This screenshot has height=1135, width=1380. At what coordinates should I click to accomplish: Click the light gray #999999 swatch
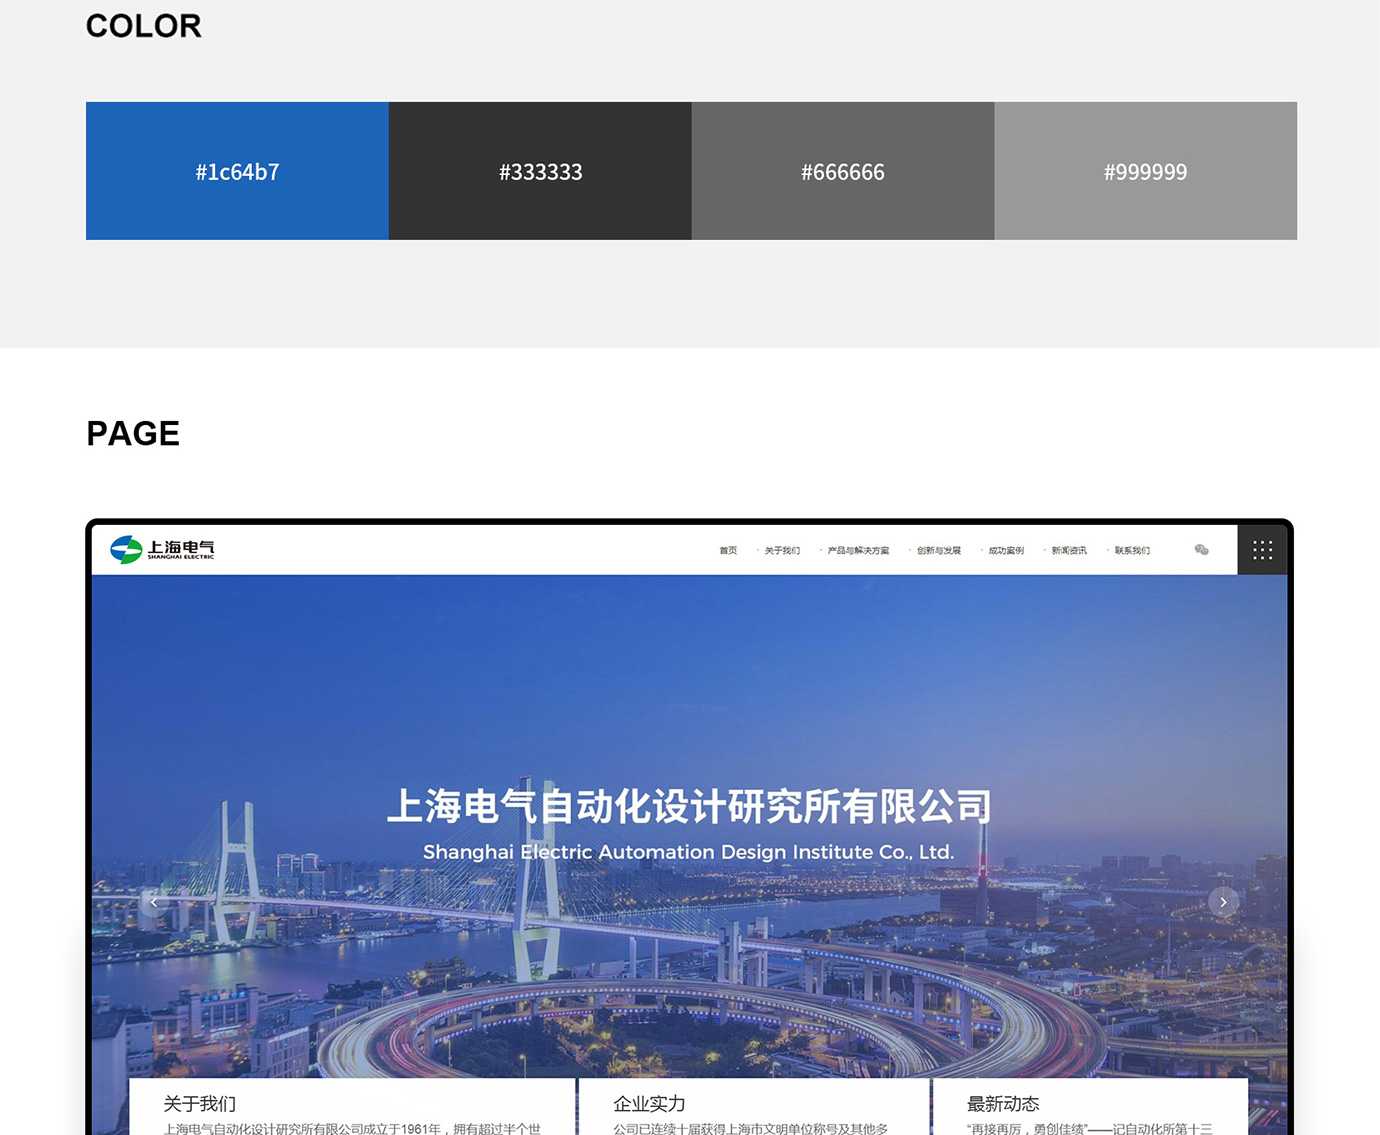pos(1146,171)
